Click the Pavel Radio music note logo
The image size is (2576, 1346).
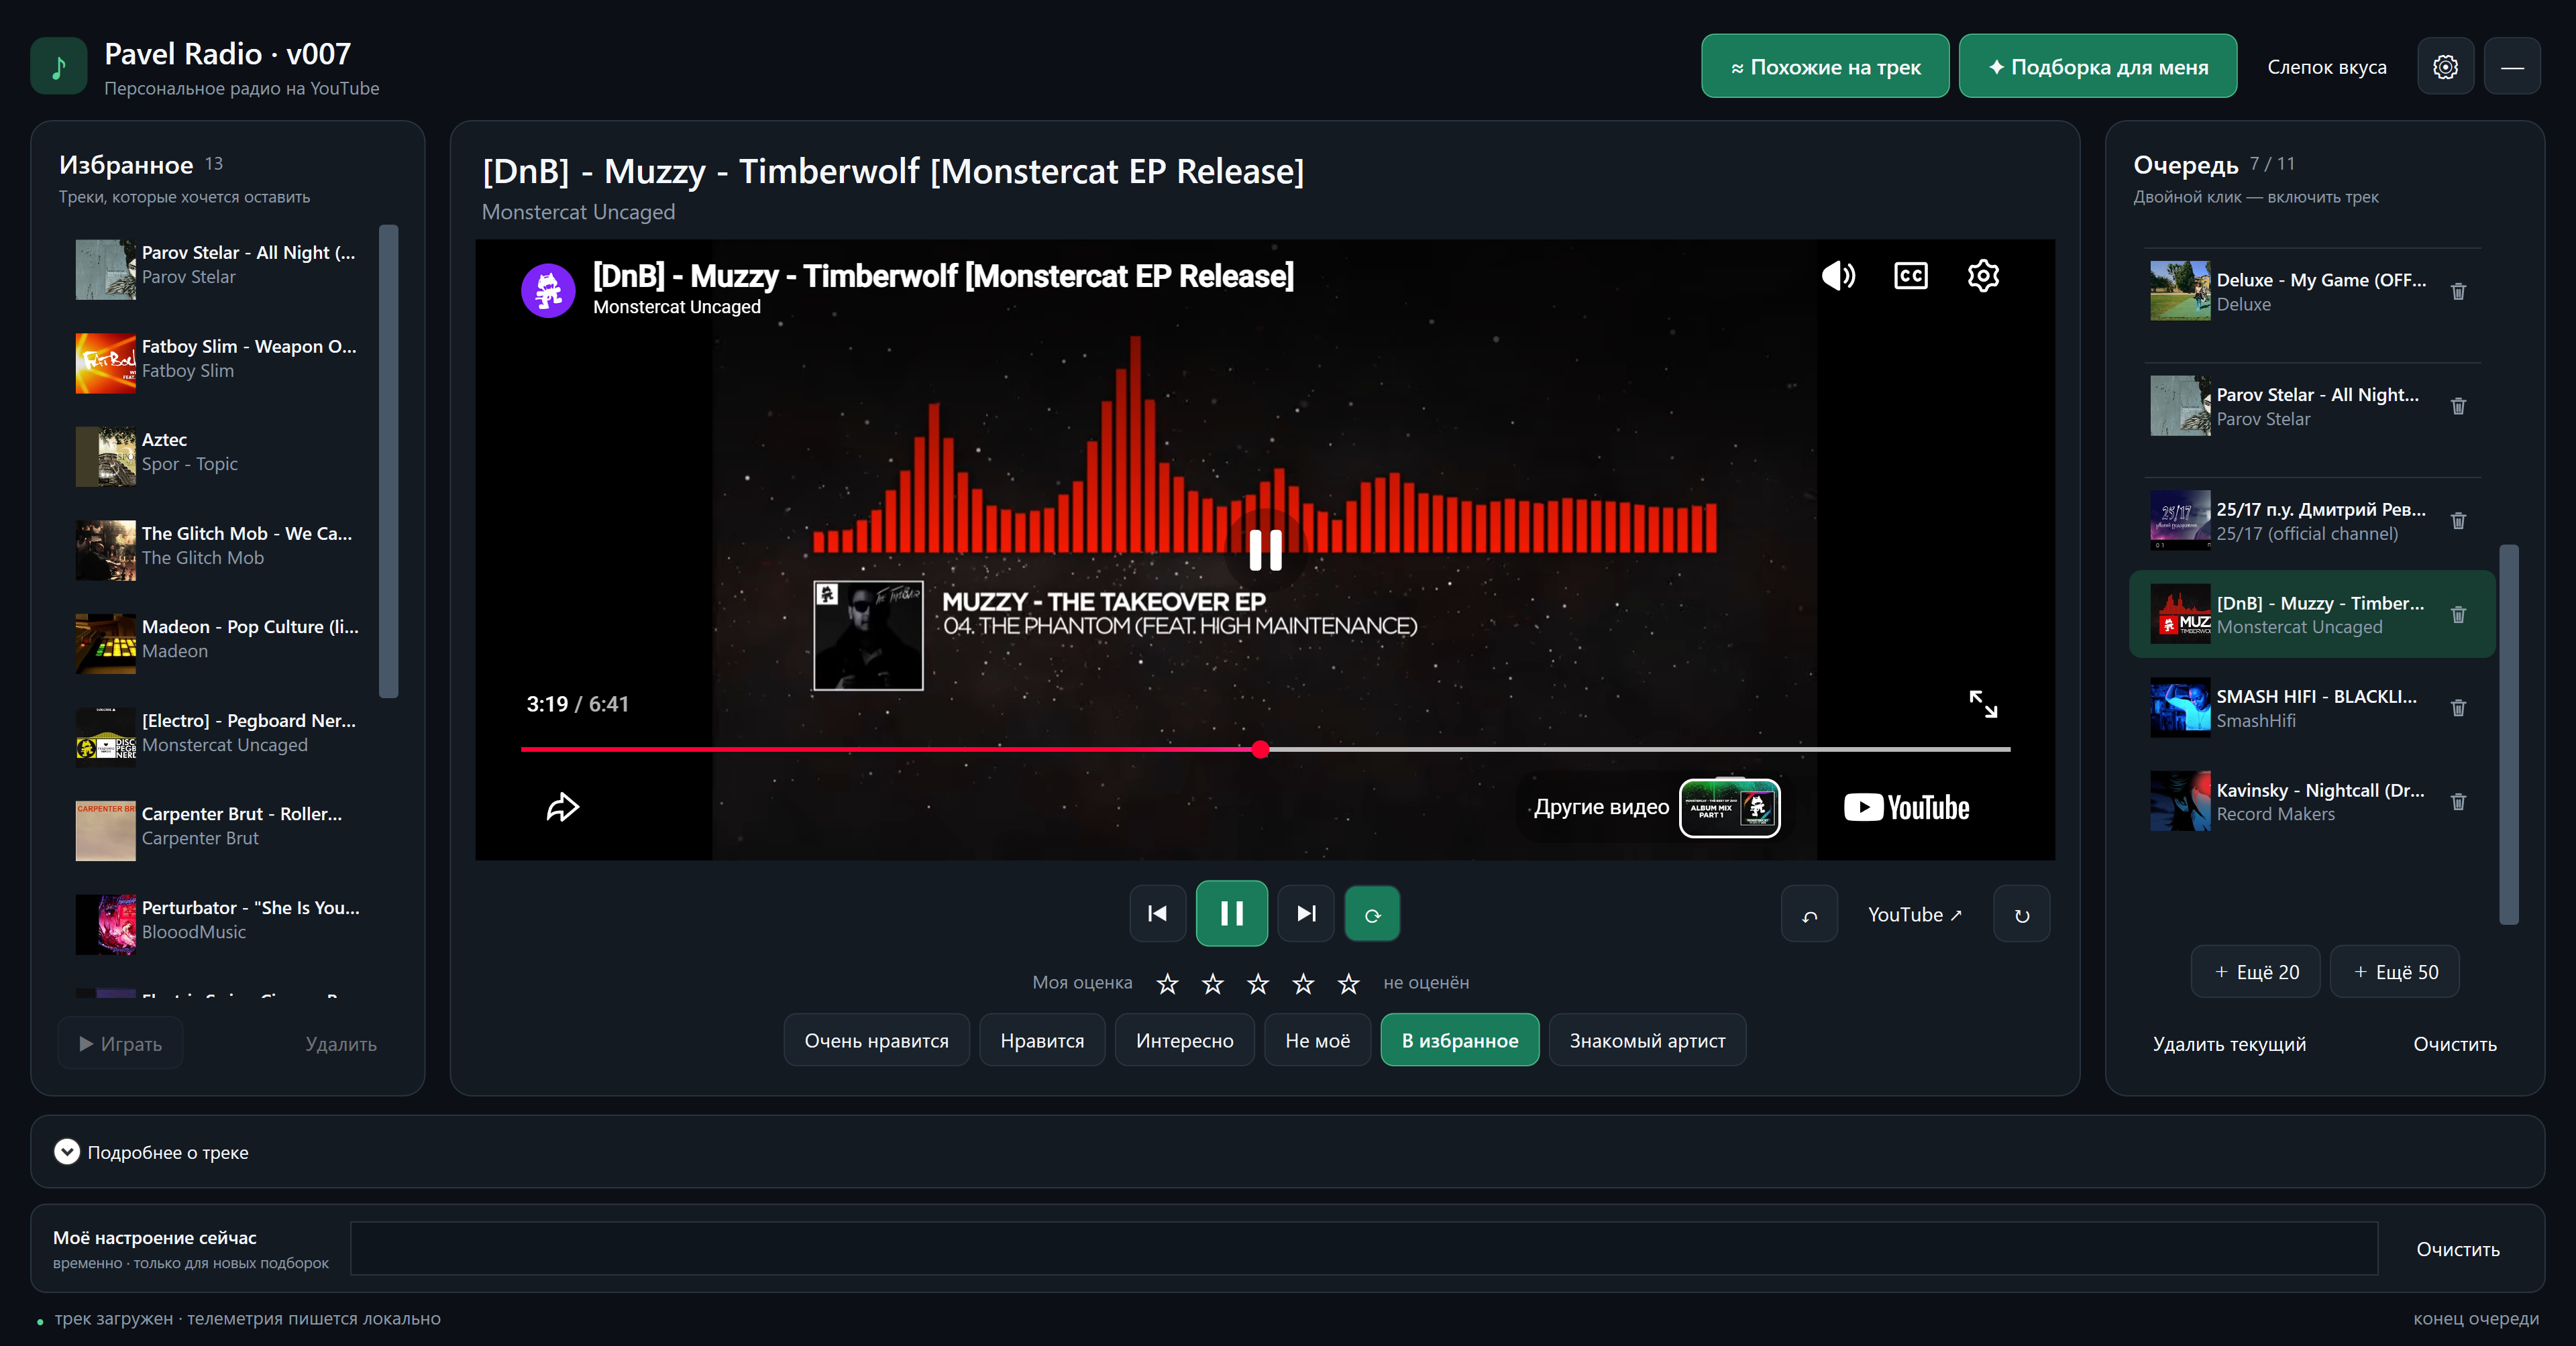59,66
